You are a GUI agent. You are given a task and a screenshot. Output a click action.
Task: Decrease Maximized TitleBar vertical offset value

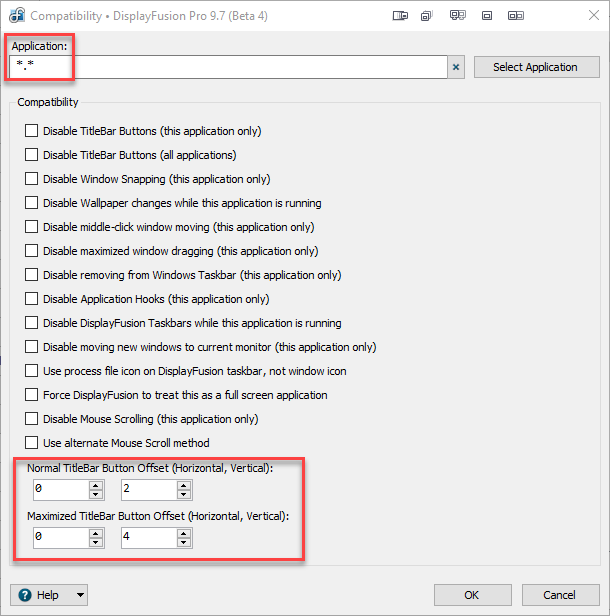coord(183,543)
